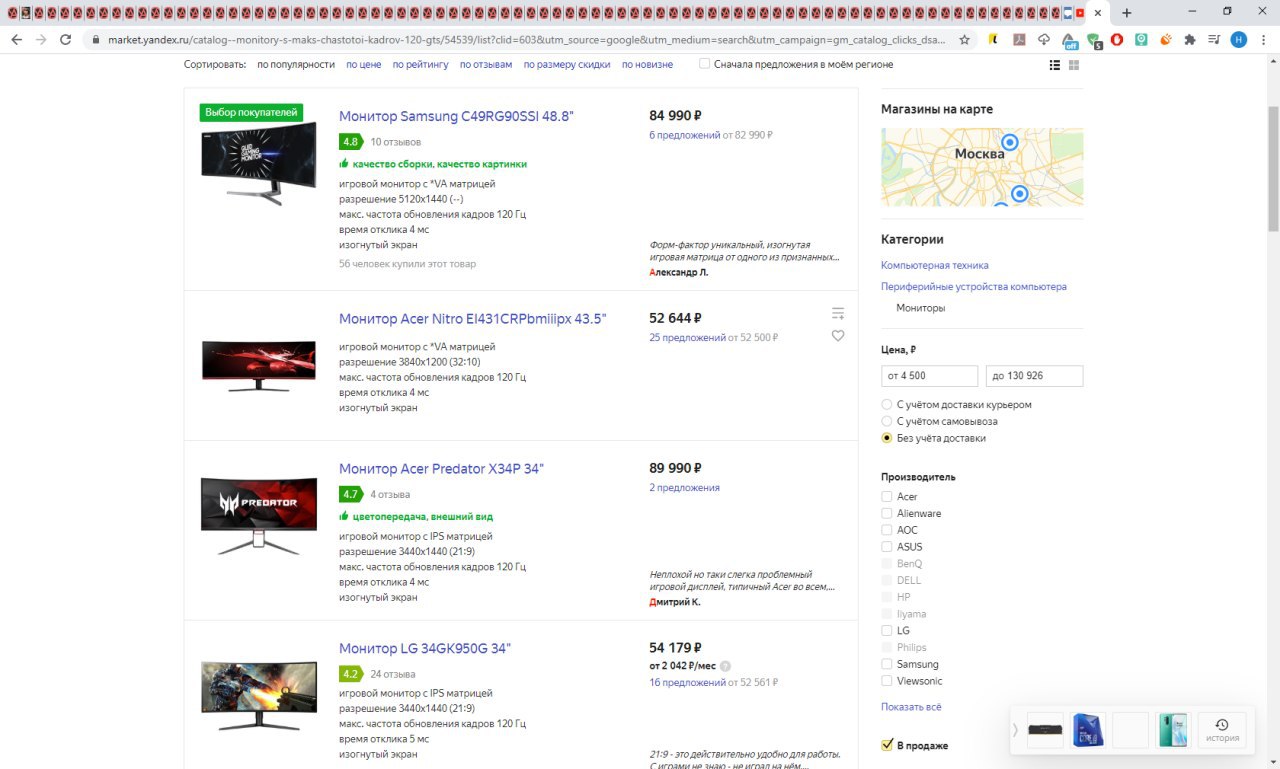Switch to the YouTube tab

[1080, 12]
